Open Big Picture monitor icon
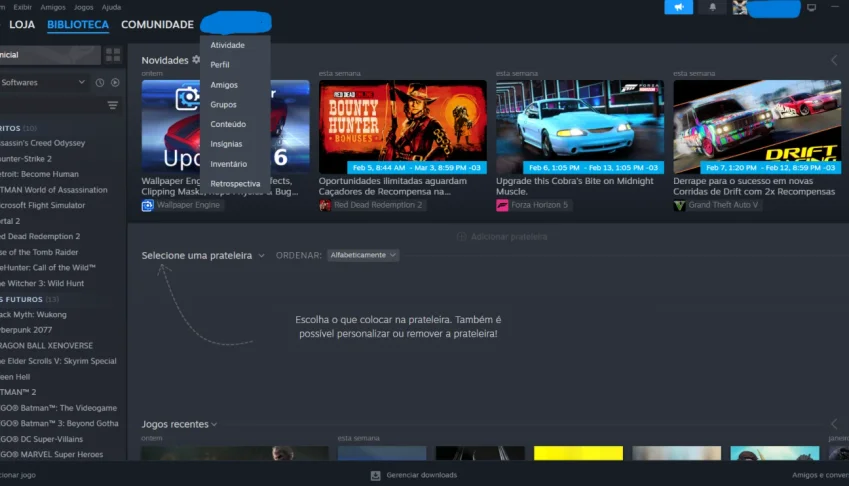Image resolution: width=849 pixels, height=486 pixels. [811, 8]
